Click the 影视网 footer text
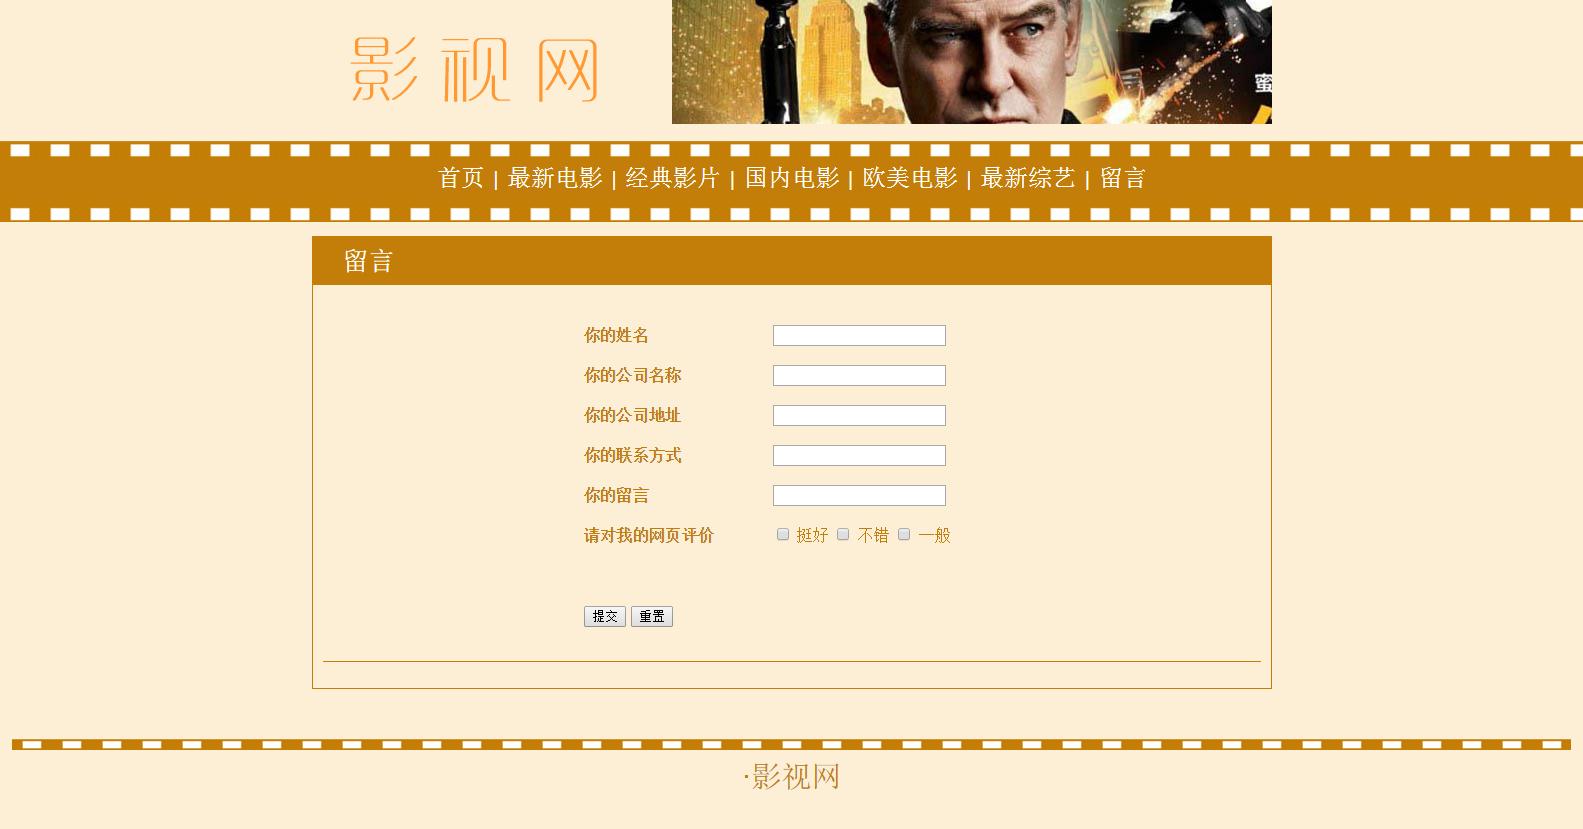 [x=795, y=777]
